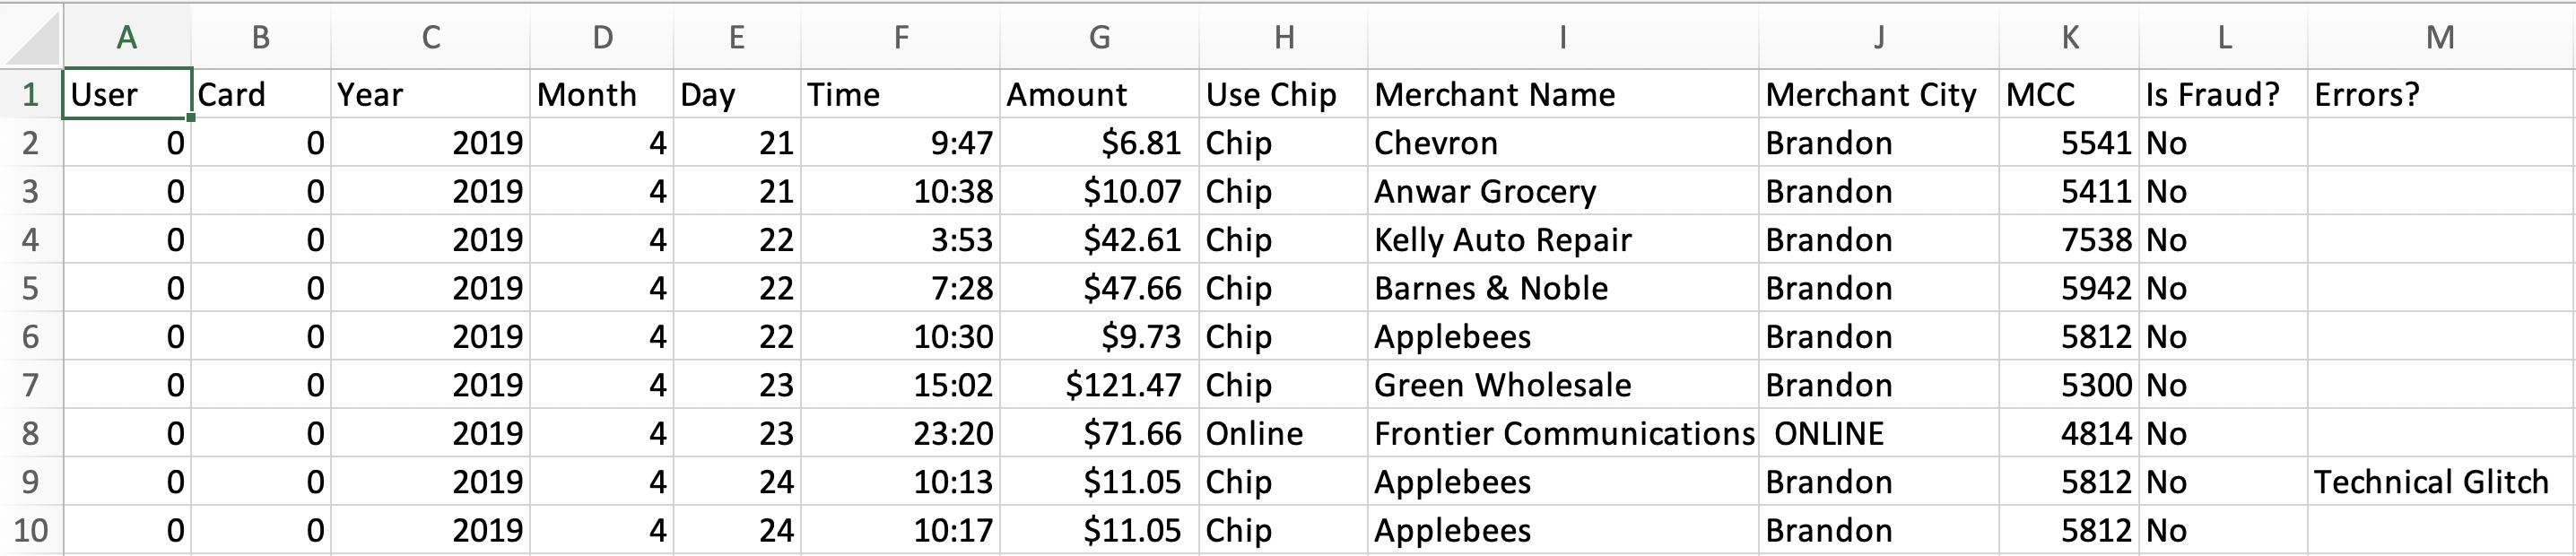Click the 'Chevron' merchant cell
This screenshot has width=2576, height=556.
pos(1563,143)
